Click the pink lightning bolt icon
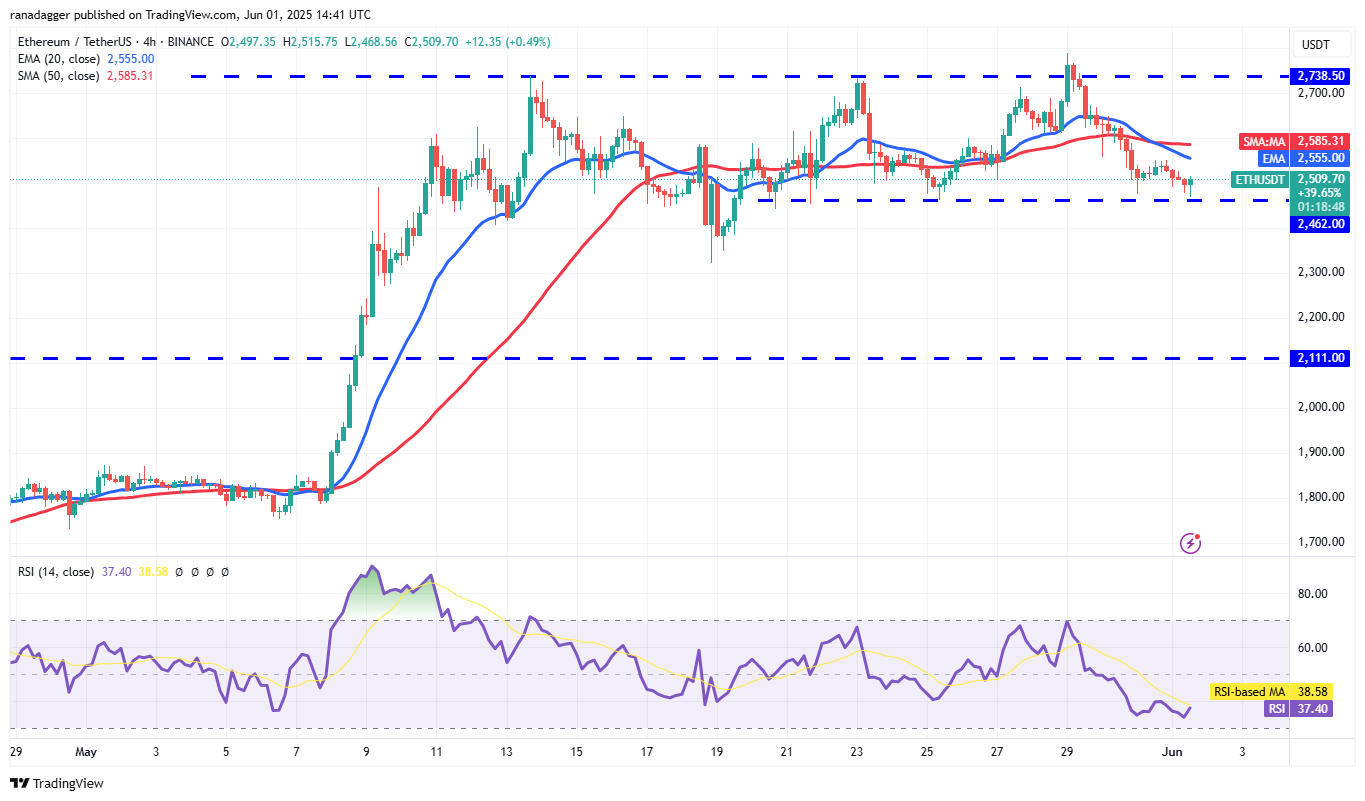The height and width of the screenshot is (801, 1365). (1190, 543)
